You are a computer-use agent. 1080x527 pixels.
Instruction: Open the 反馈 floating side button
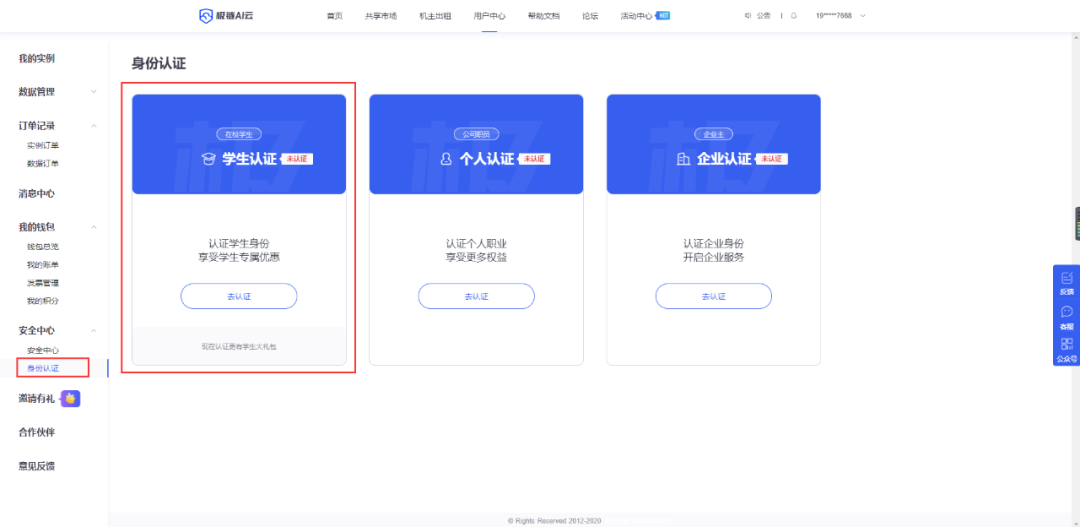[x=1067, y=284]
